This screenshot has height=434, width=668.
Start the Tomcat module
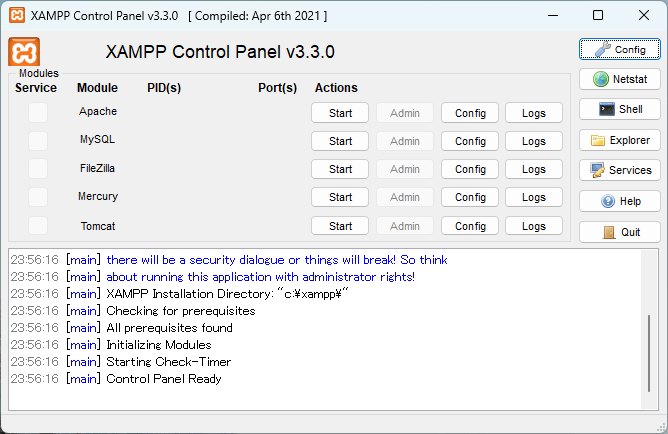pyautogui.click(x=340, y=226)
